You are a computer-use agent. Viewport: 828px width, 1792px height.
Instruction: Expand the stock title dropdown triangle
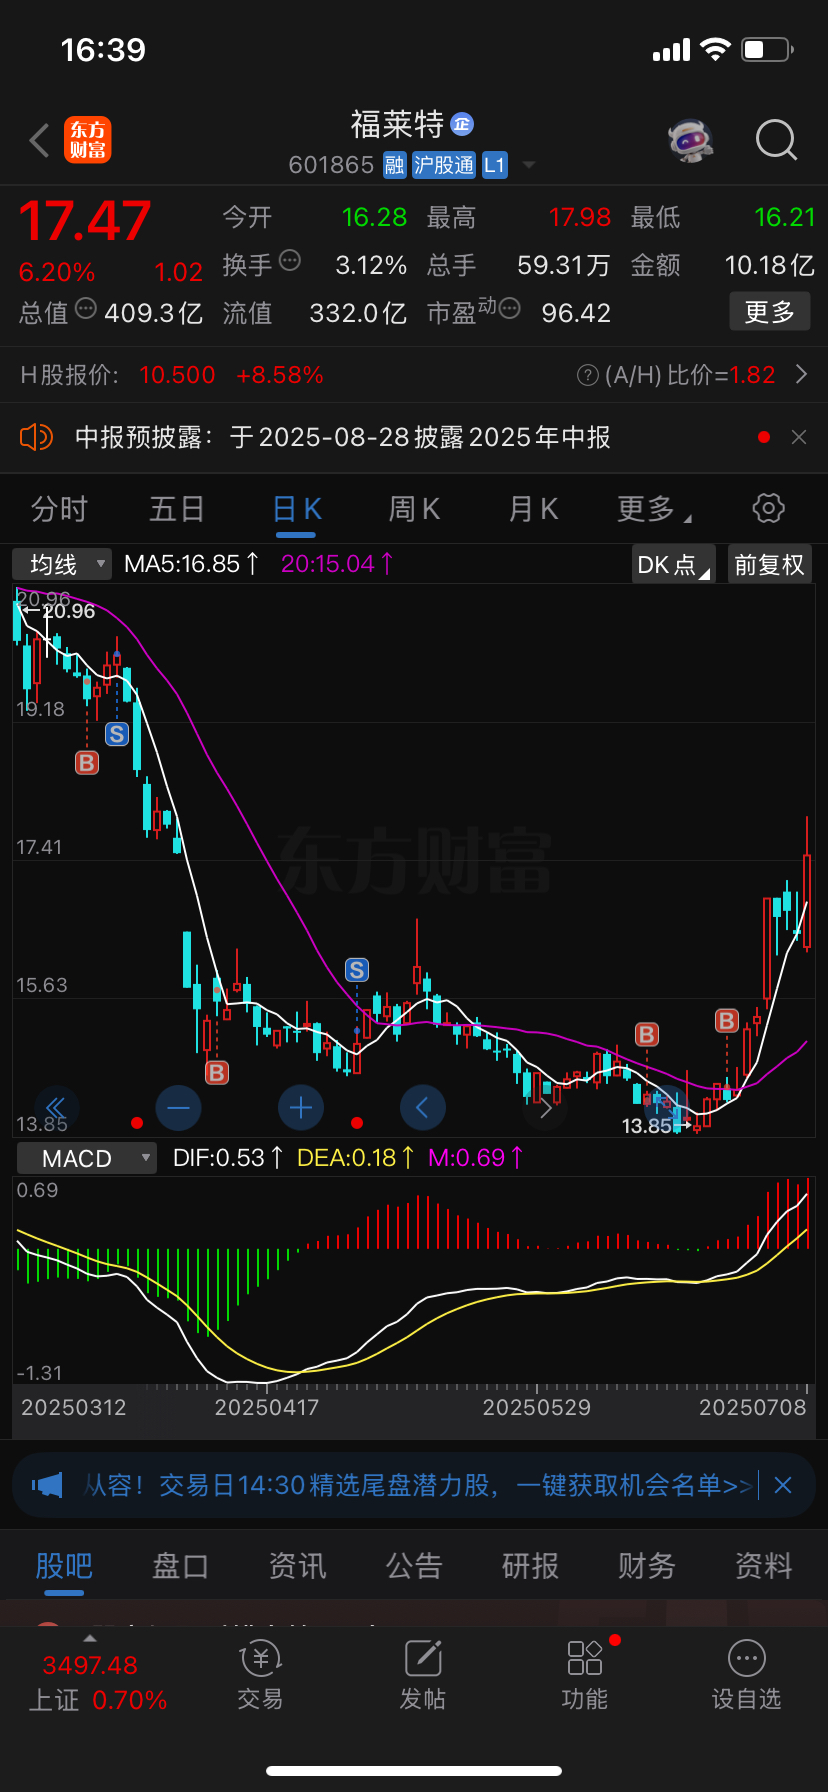point(529,165)
